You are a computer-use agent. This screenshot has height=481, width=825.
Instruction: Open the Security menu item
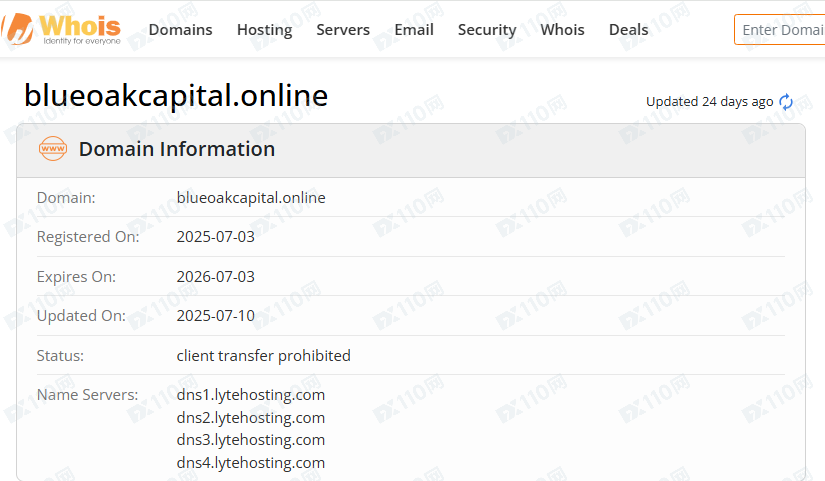click(x=487, y=30)
